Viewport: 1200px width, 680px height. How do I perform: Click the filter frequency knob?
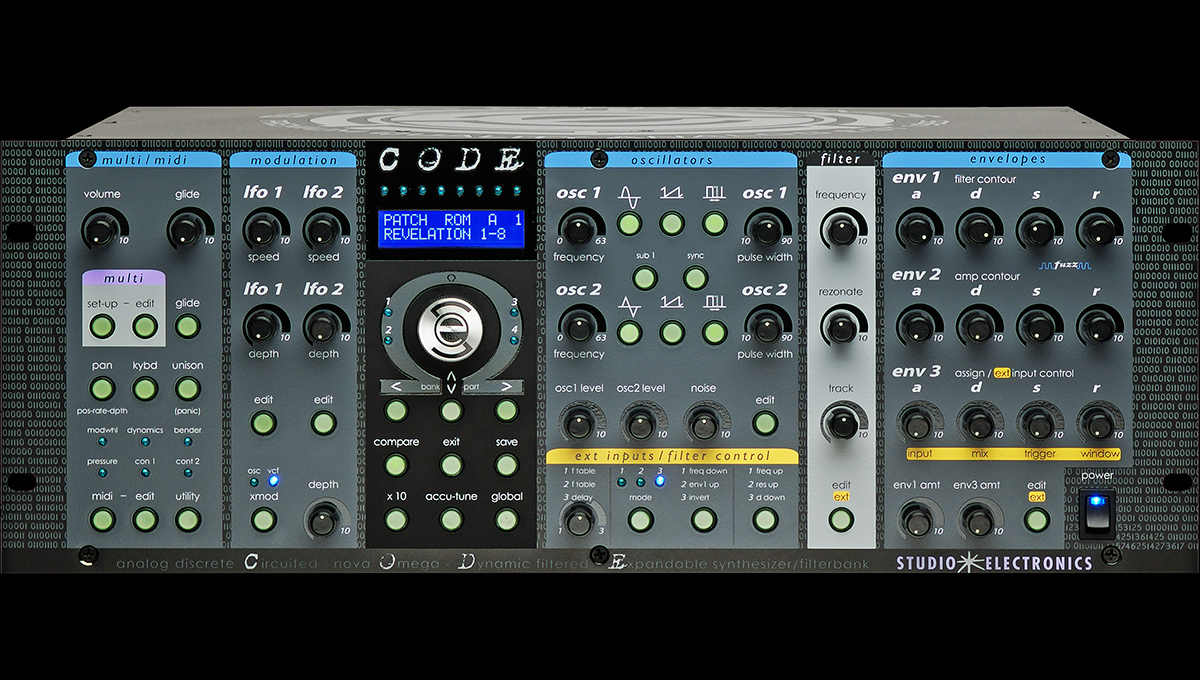pos(841,231)
